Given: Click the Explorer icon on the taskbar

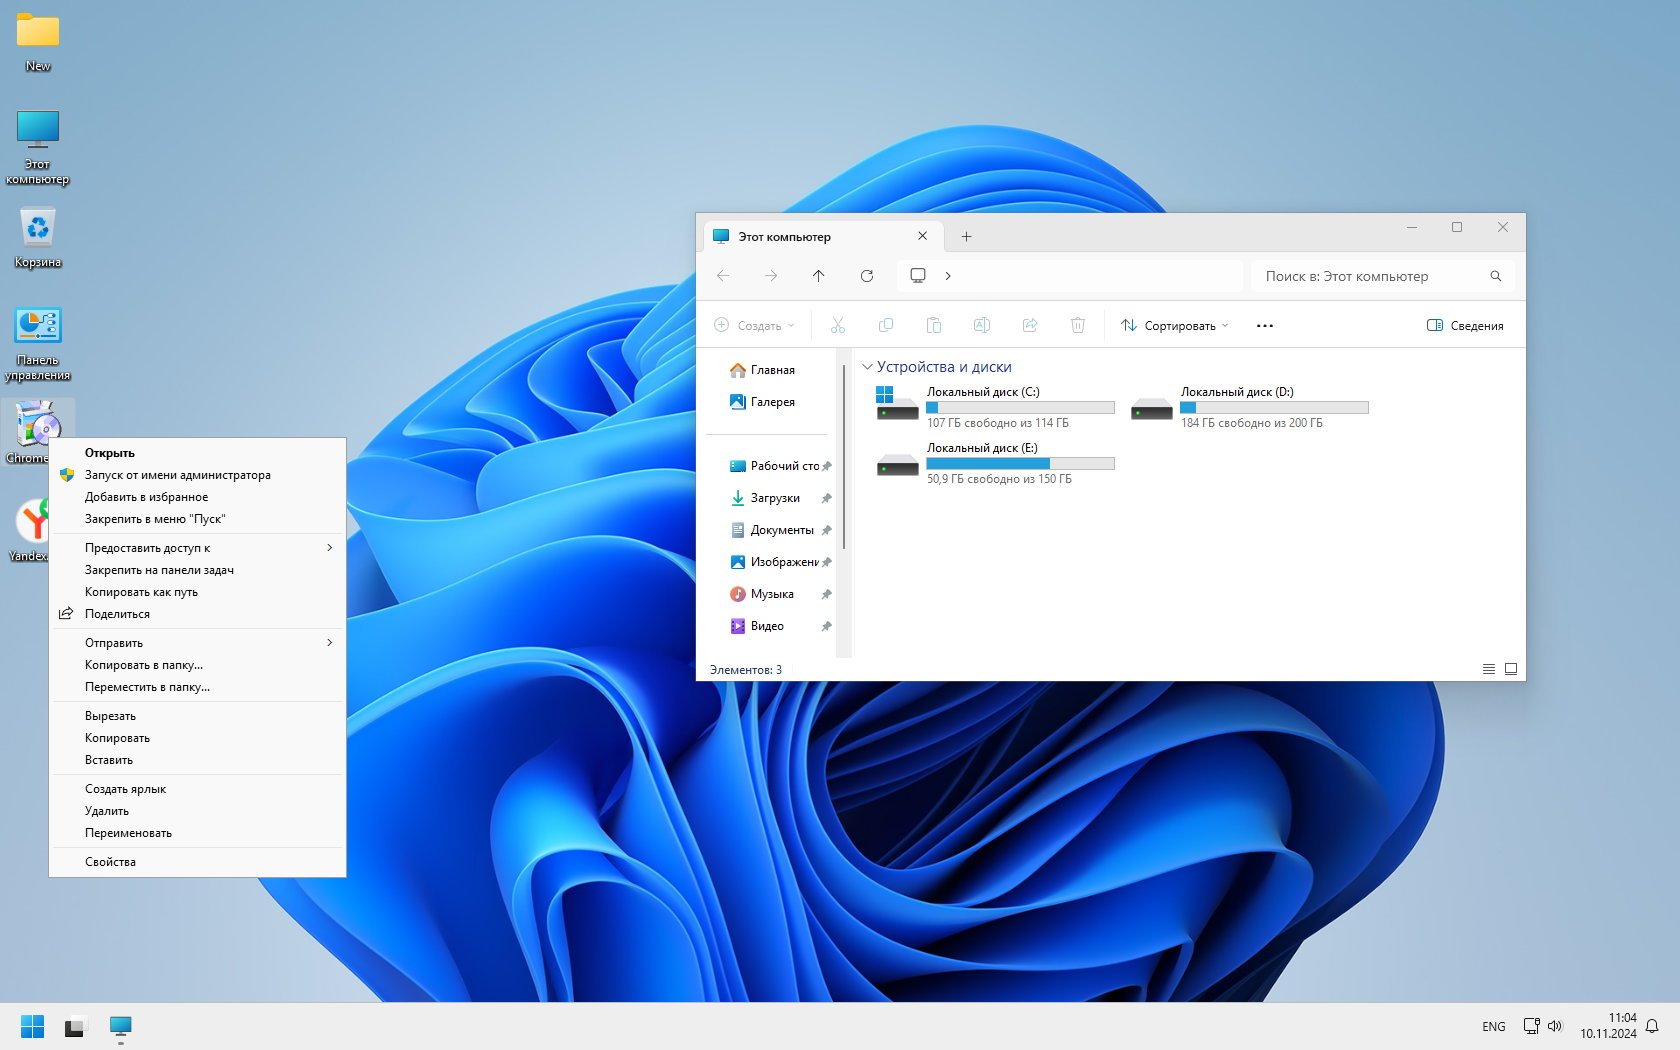Looking at the screenshot, I should 120,1026.
